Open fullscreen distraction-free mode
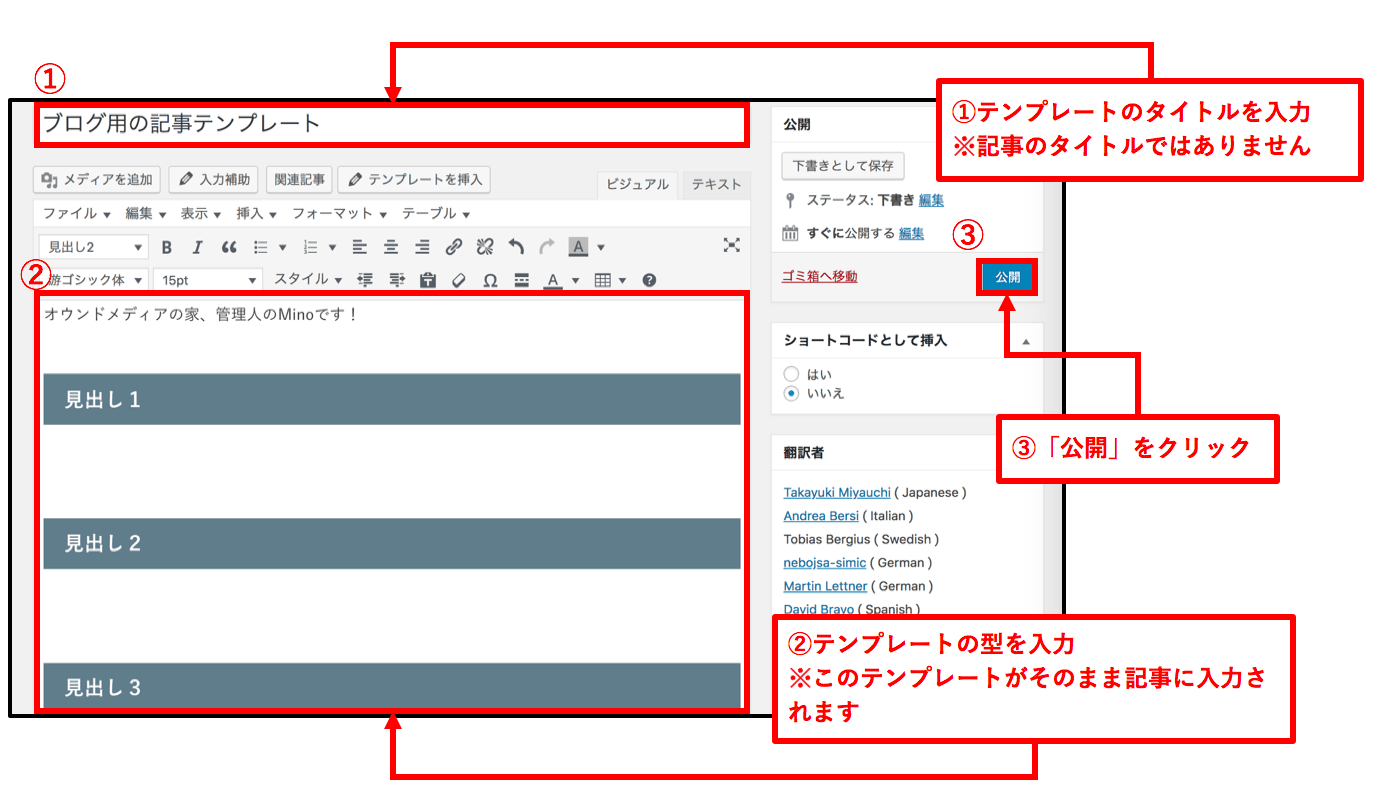 point(732,246)
